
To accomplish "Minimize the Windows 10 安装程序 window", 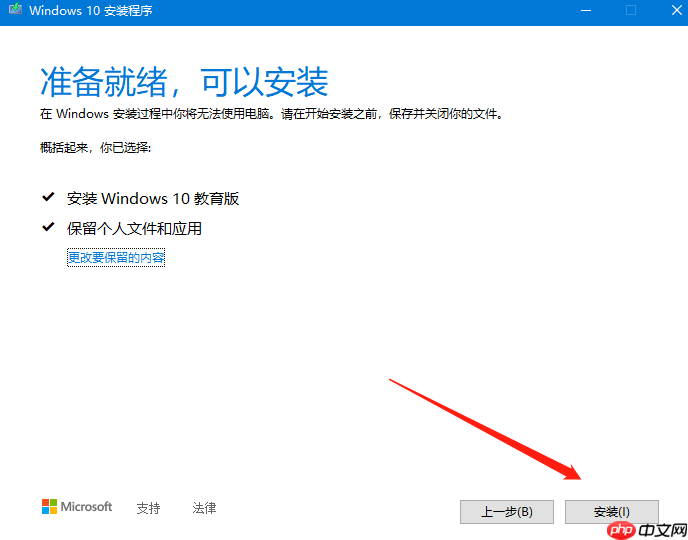I will coord(586,10).
